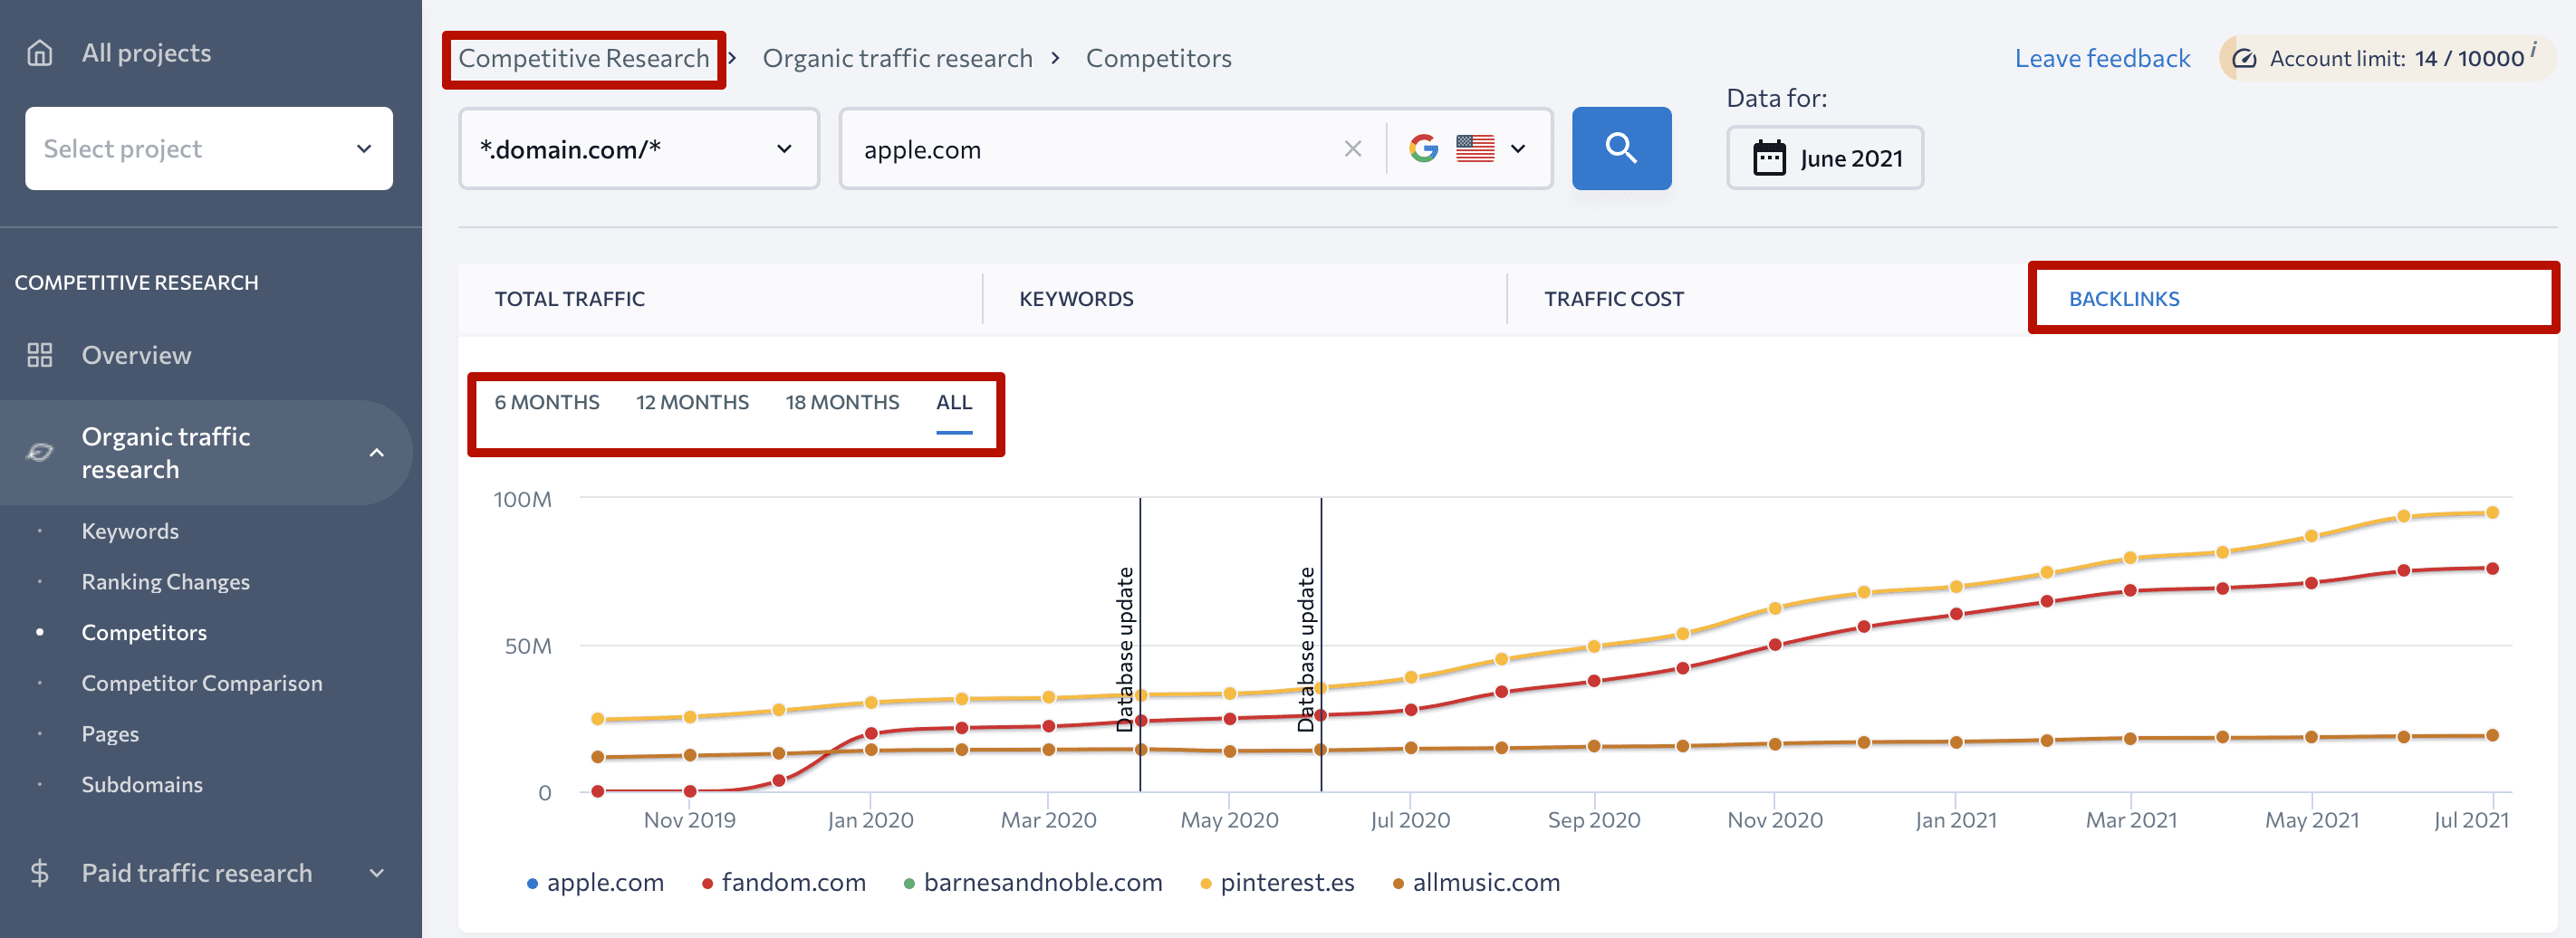
Task: Click the Competitors breadcrumb
Action: [1158, 58]
